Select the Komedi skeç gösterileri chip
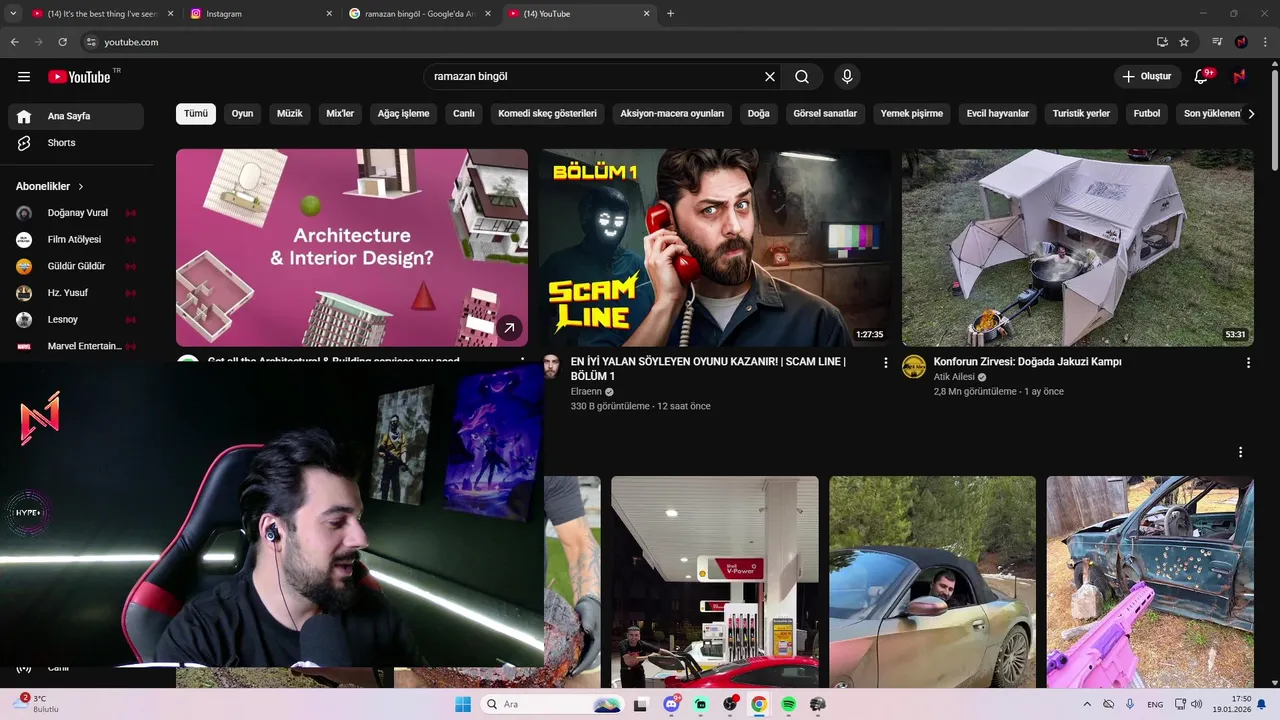This screenshot has height=720, width=1280. [x=547, y=114]
